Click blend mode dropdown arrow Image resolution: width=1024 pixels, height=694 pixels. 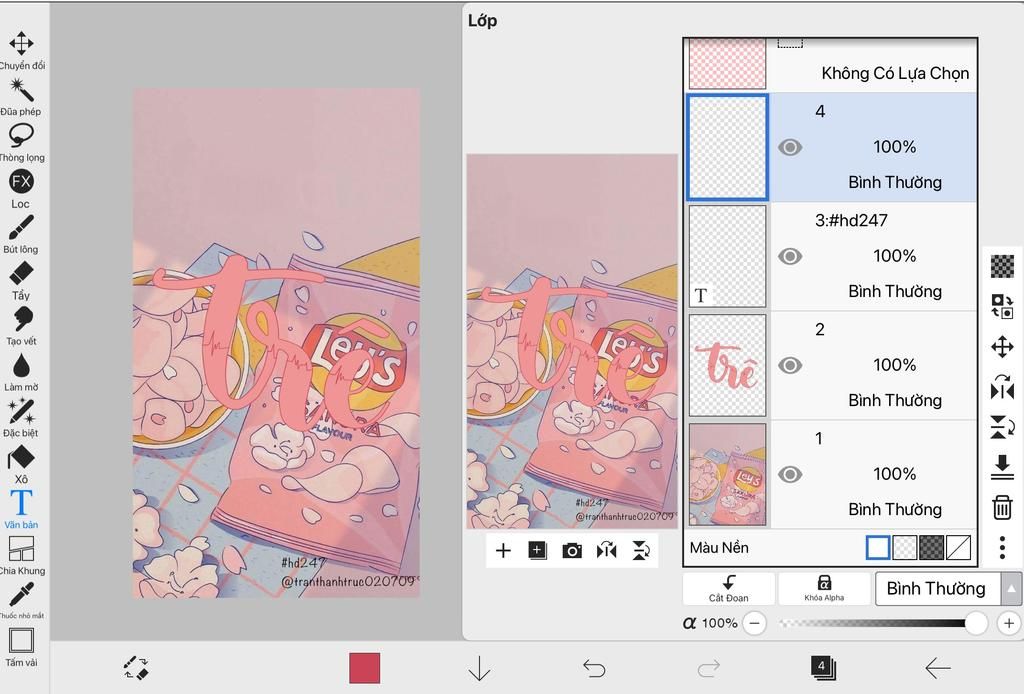pos(1011,589)
